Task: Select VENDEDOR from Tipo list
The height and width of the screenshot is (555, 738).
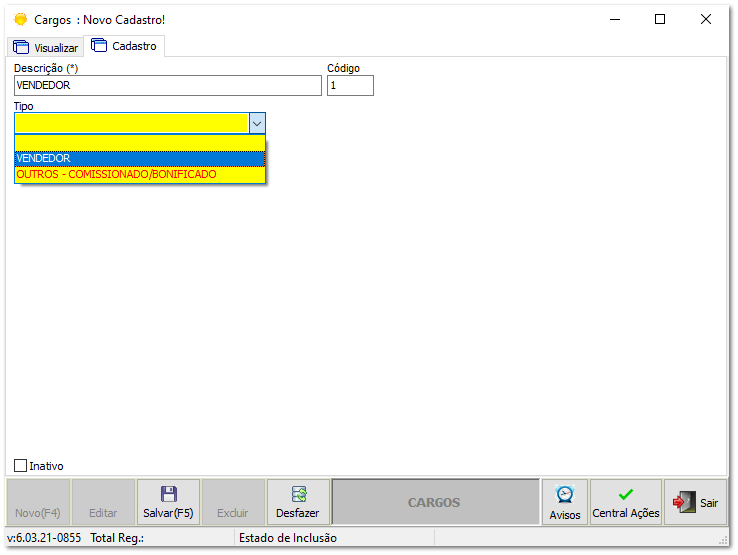Action: (x=140, y=158)
